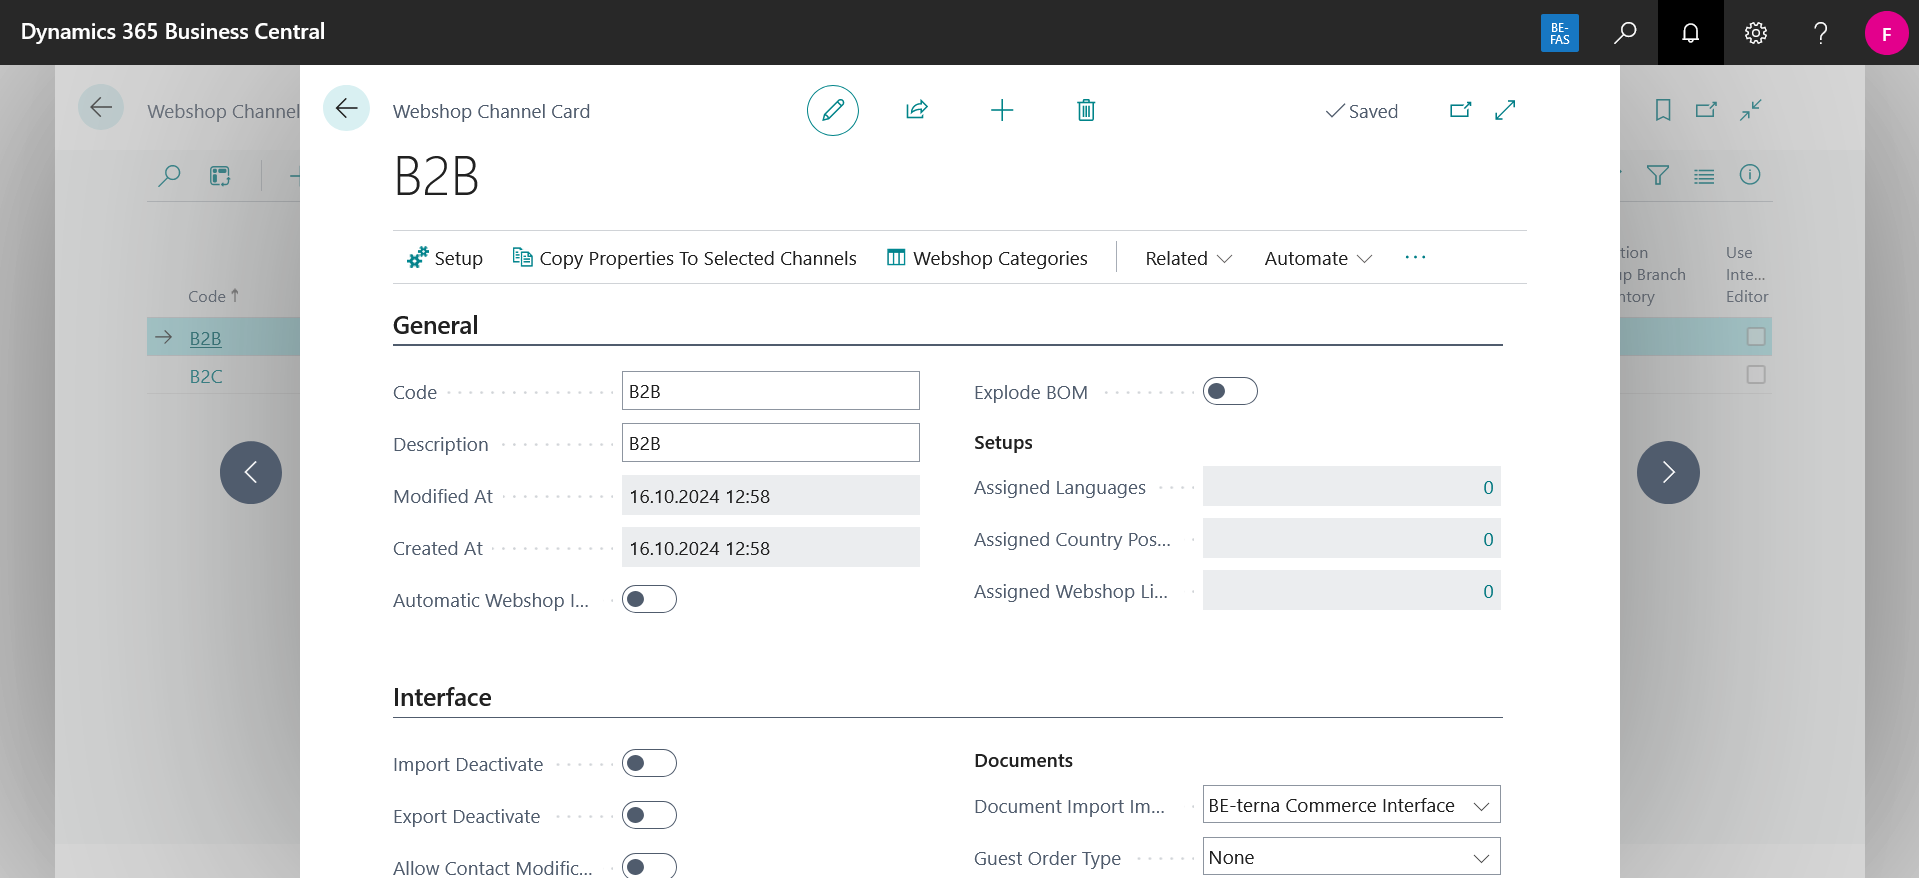Click the analysis view icon in the list
Viewport: 1919px width, 878px height.
[220, 176]
